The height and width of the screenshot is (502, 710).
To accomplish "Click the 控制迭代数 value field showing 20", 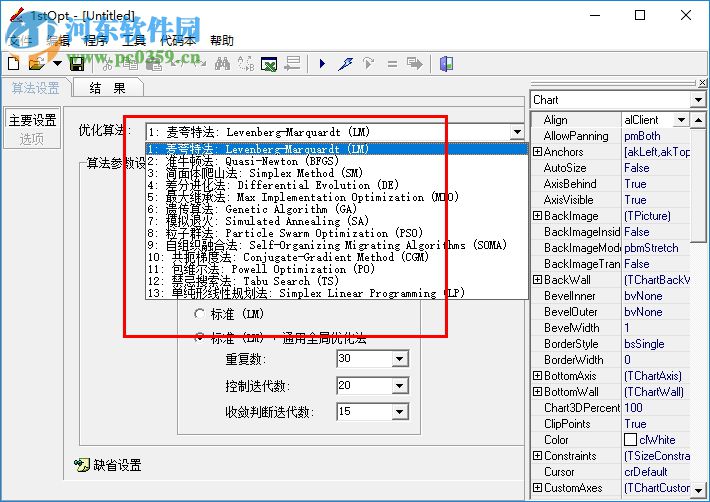I will coord(365,386).
